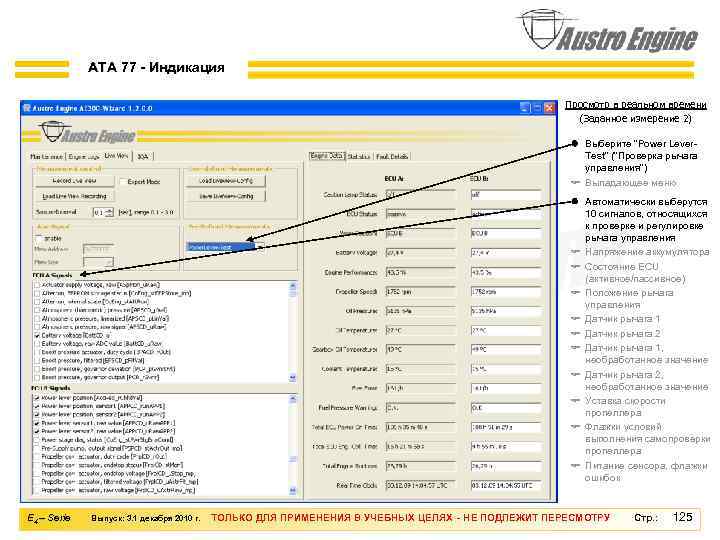Check Power stage diag status signal
The width and height of the screenshot is (720, 540).
pyautogui.click(x=37, y=440)
